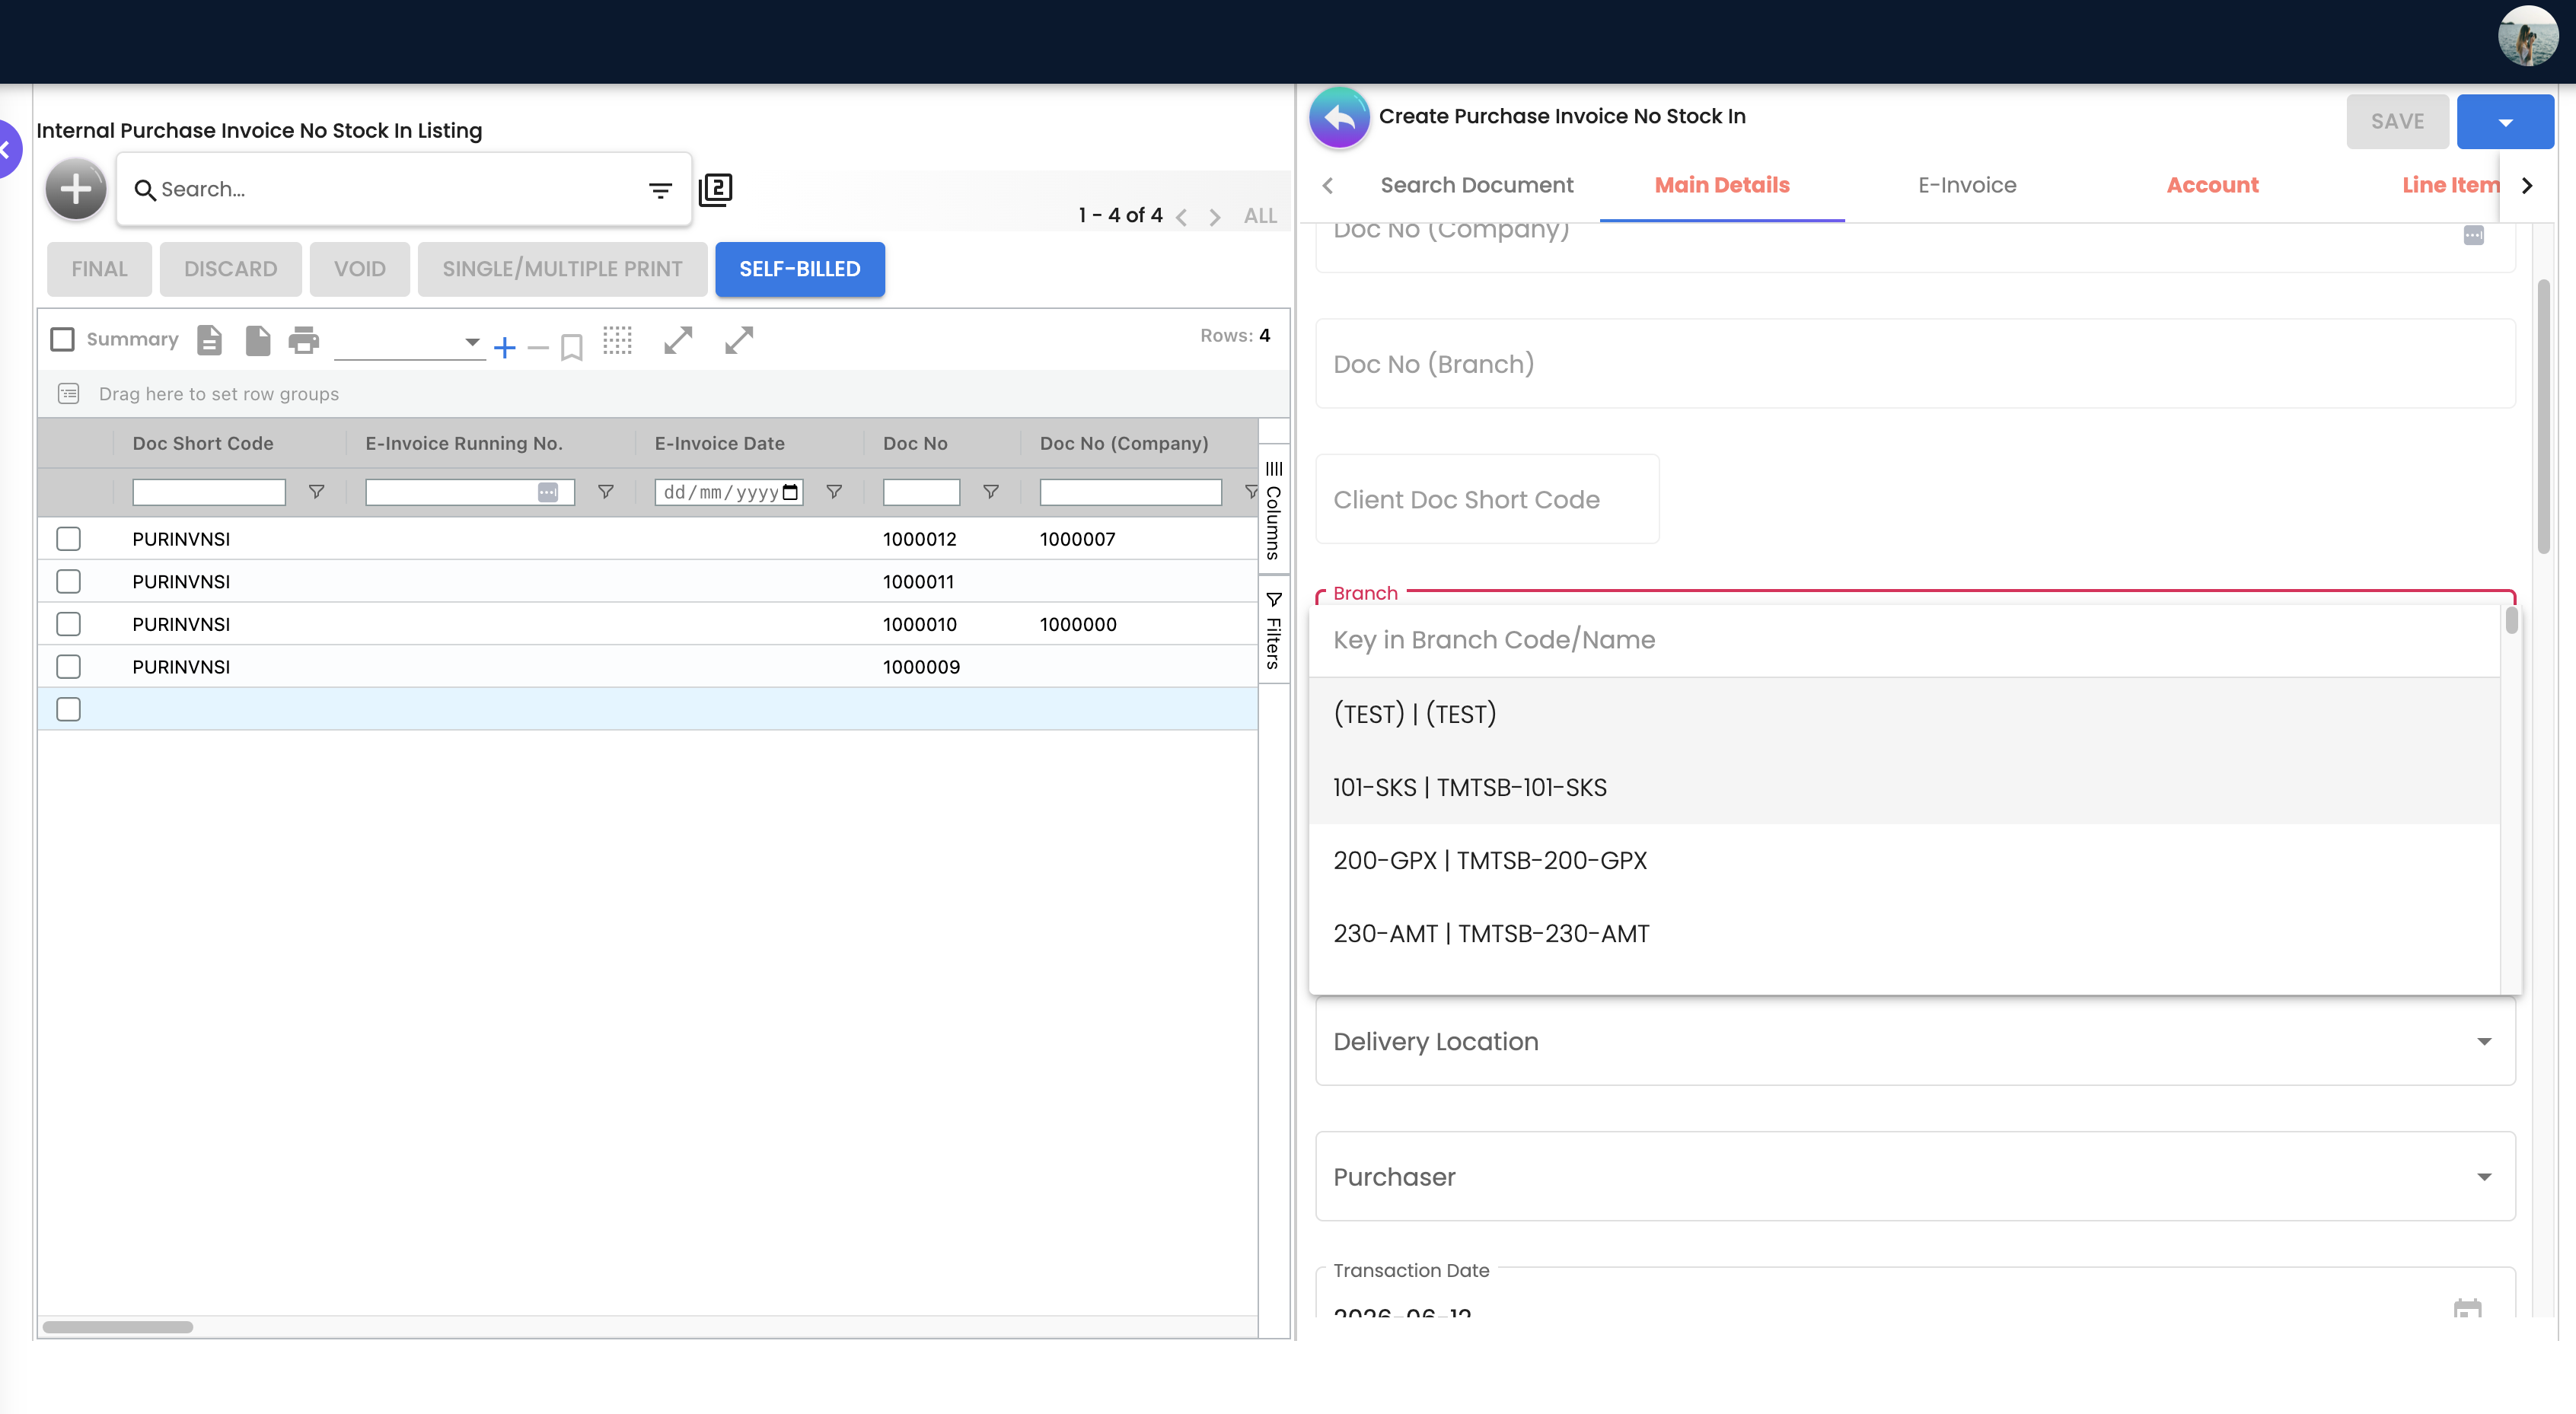Open the user profile avatar
Viewport: 2576px width, 1414px height.
click(2528, 37)
